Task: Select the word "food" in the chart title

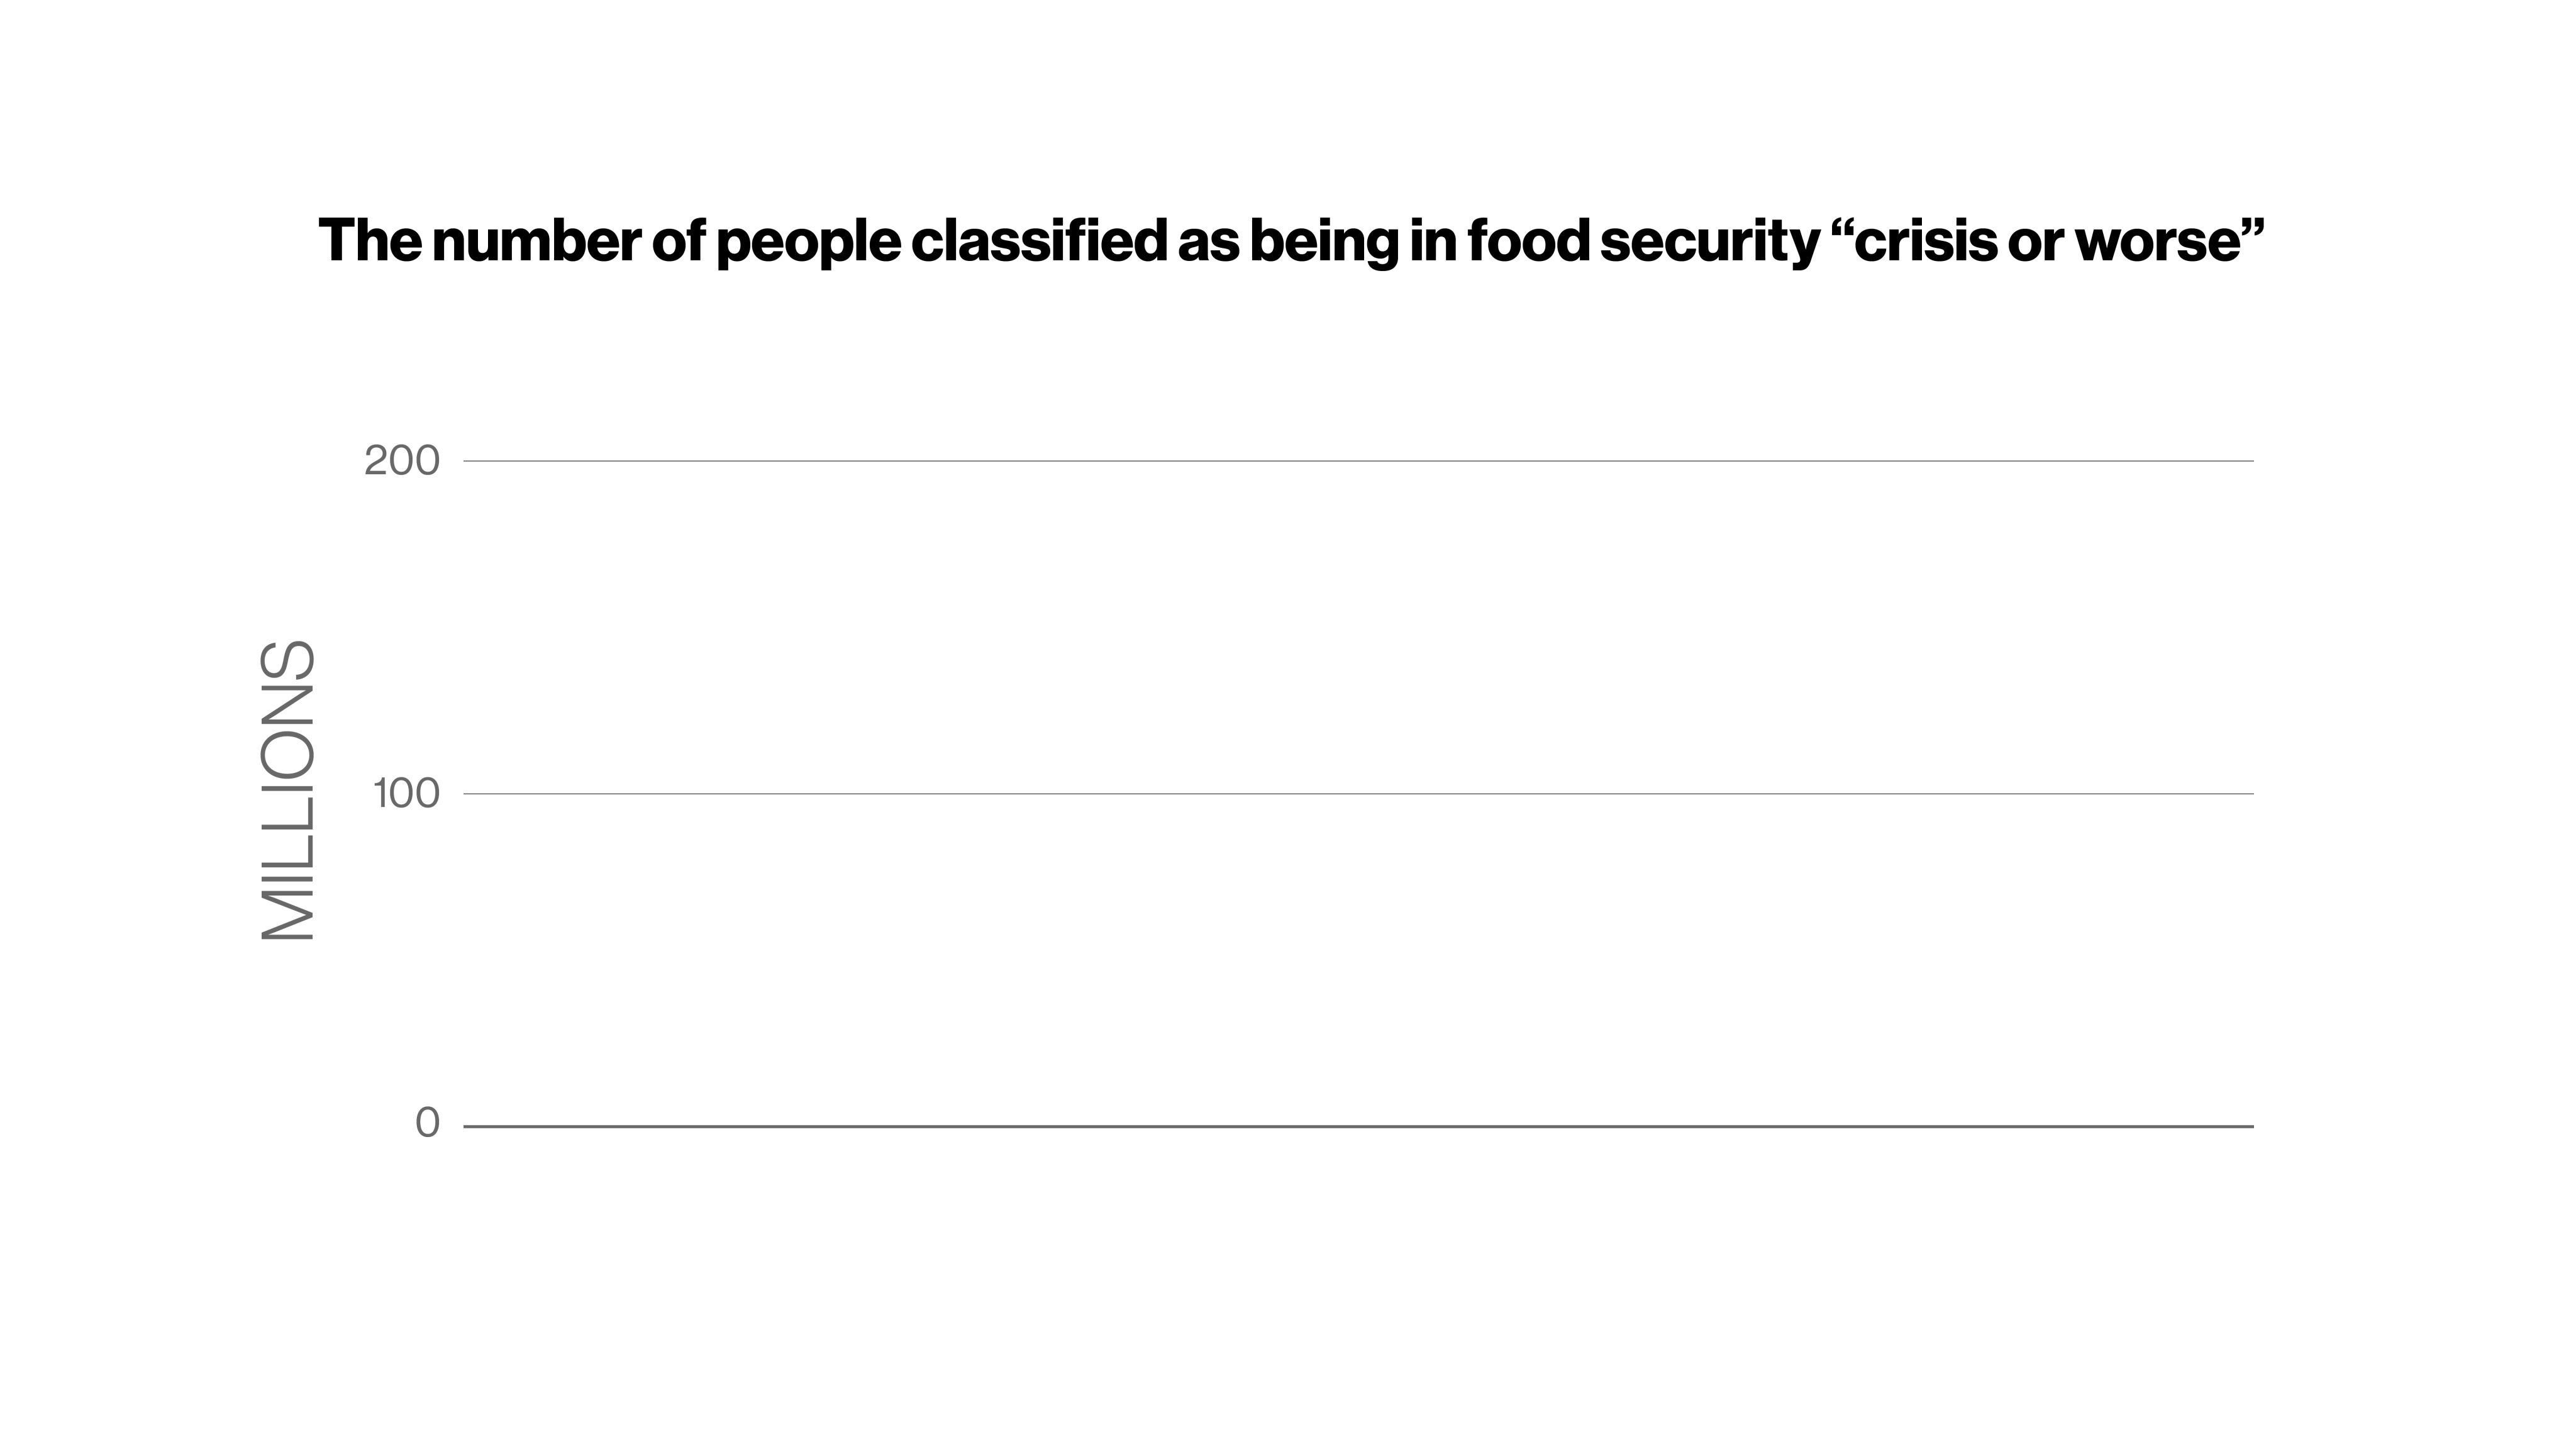Action: point(1528,241)
